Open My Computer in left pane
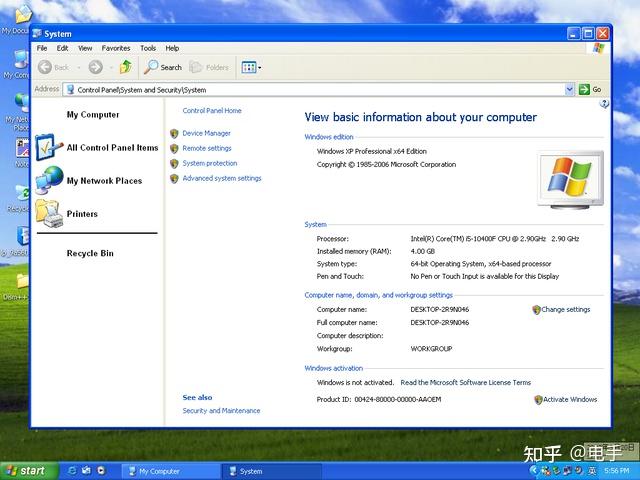The width and height of the screenshot is (640, 480). 93,115
